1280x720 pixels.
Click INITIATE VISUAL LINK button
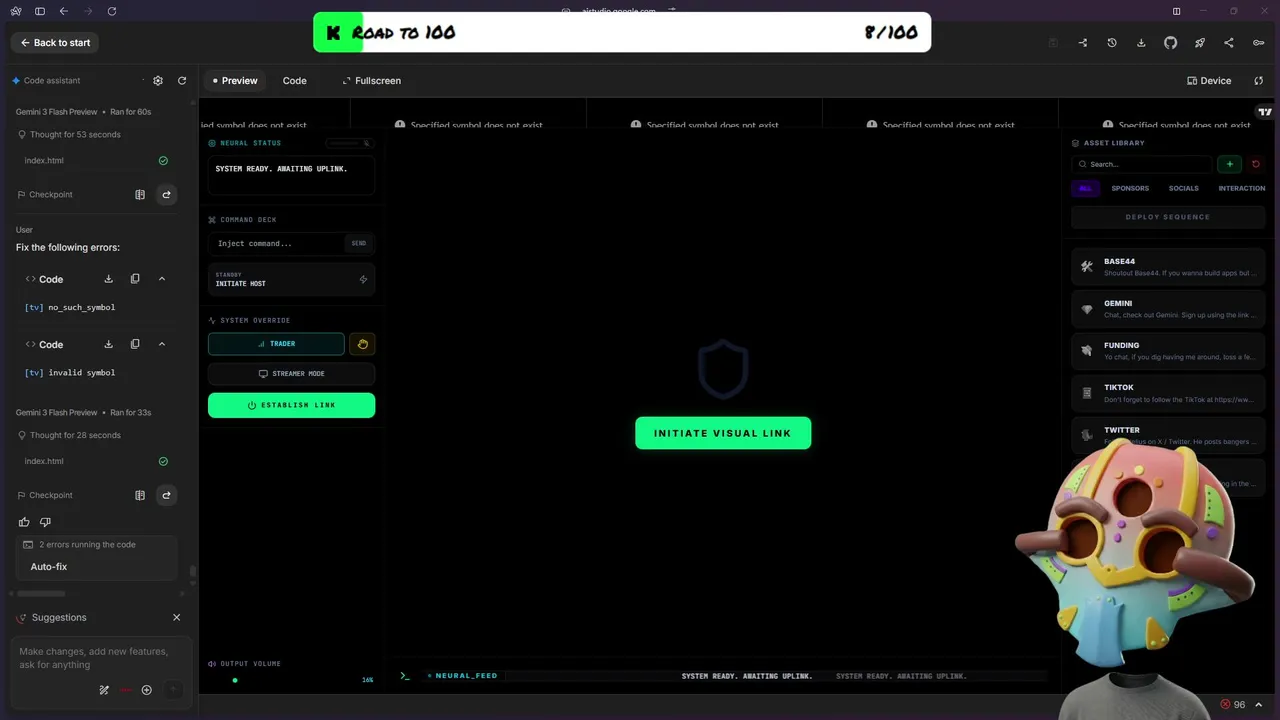723,433
